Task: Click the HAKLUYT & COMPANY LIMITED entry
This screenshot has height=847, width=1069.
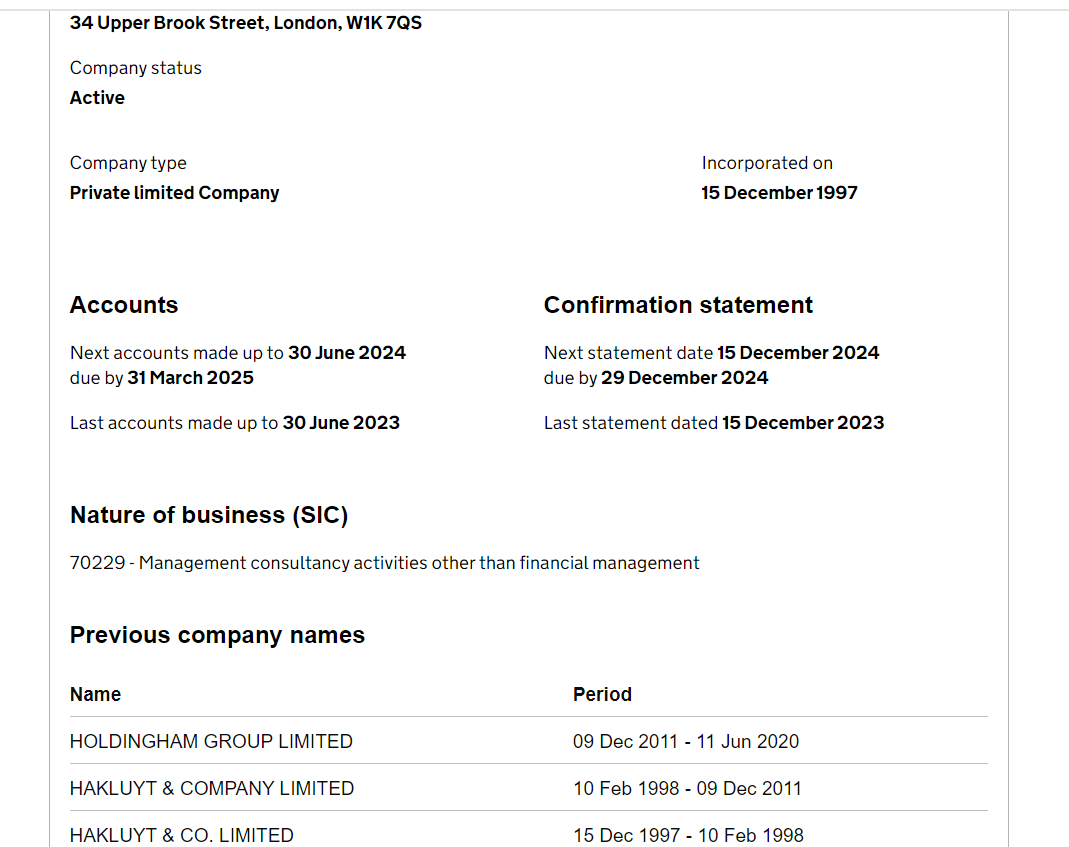Action: [212, 788]
